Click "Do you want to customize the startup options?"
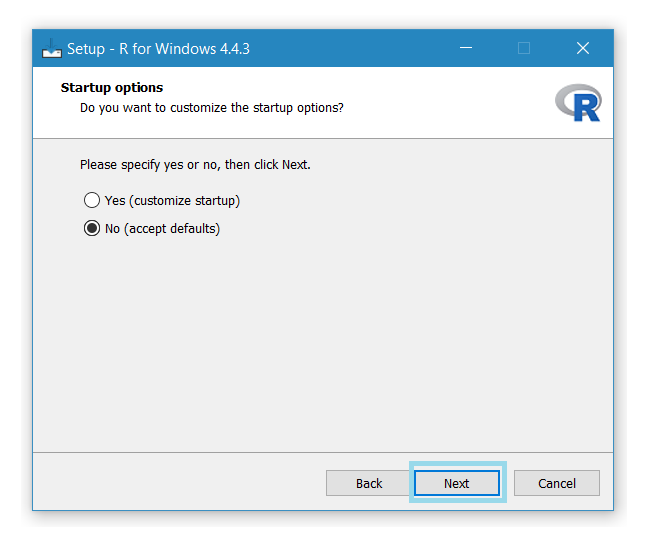The width and height of the screenshot is (650, 559). point(212,108)
